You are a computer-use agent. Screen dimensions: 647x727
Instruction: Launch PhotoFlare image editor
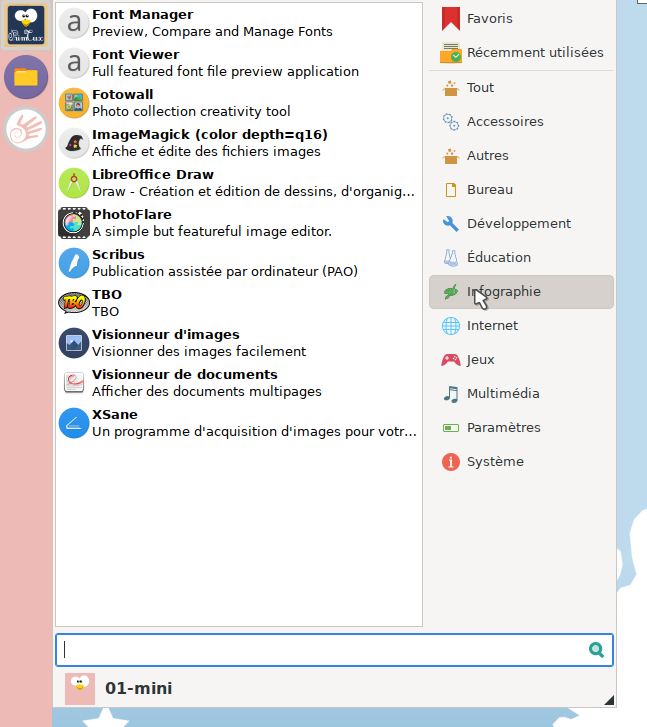coord(239,223)
